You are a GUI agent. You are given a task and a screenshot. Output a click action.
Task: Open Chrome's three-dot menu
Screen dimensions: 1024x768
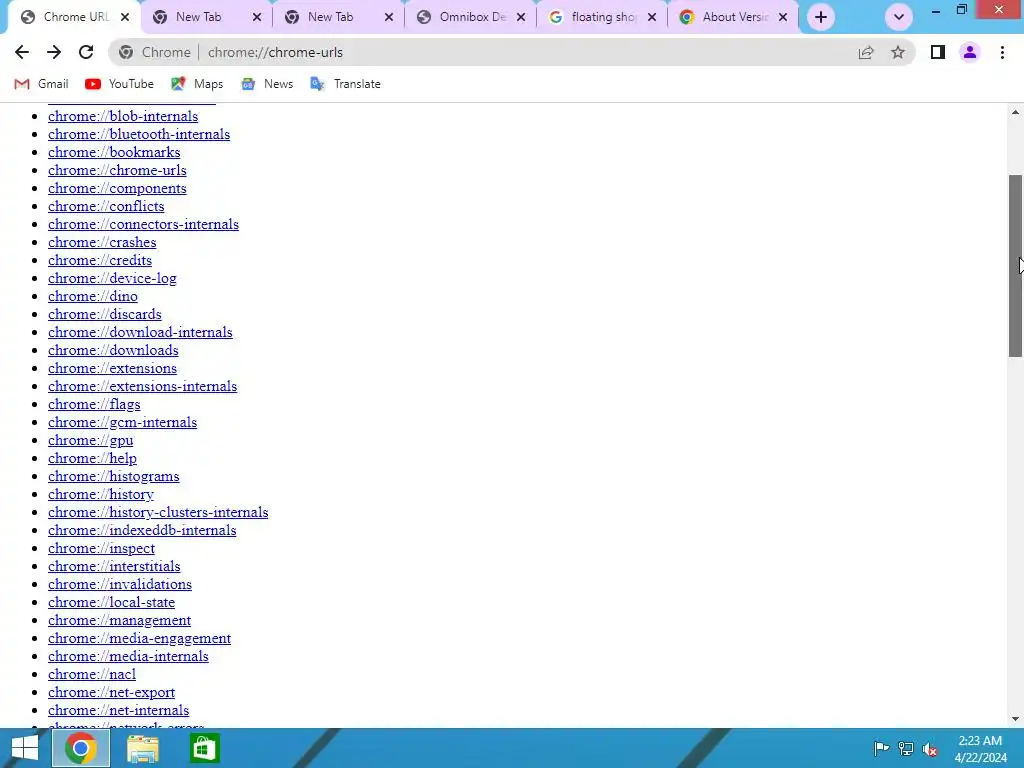[x=1002, y=52]
